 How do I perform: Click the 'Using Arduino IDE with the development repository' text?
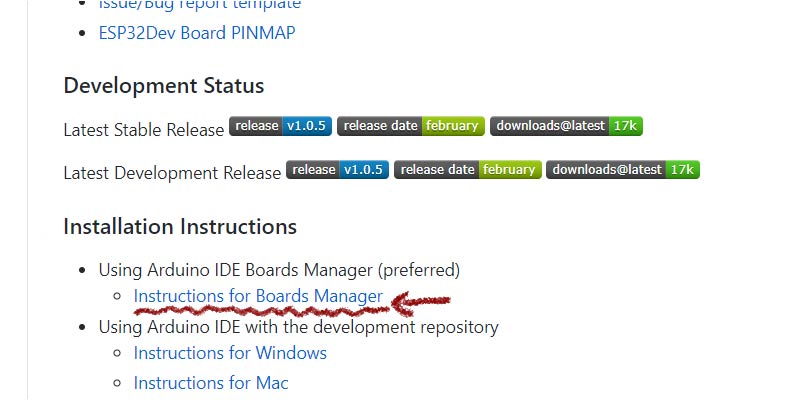[298, 327]
